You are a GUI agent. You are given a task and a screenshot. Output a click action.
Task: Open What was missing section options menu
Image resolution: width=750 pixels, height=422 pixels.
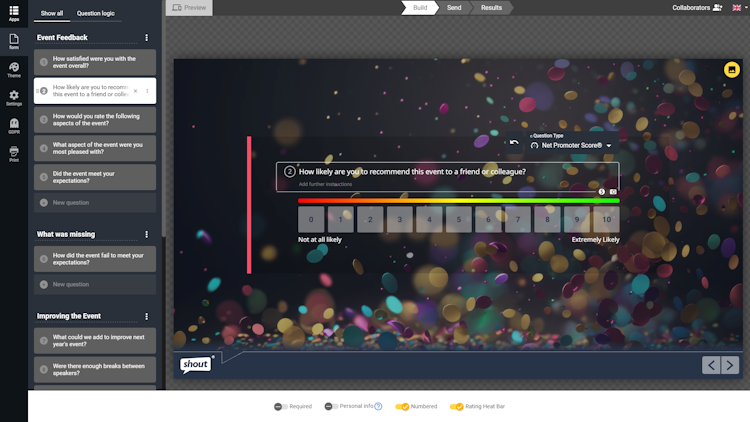pos(146,234)
